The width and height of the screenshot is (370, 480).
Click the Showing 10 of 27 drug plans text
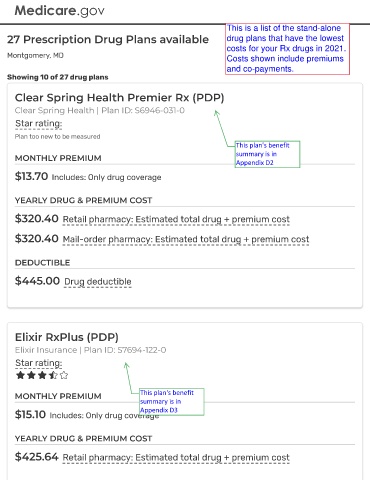coord(58,77)
